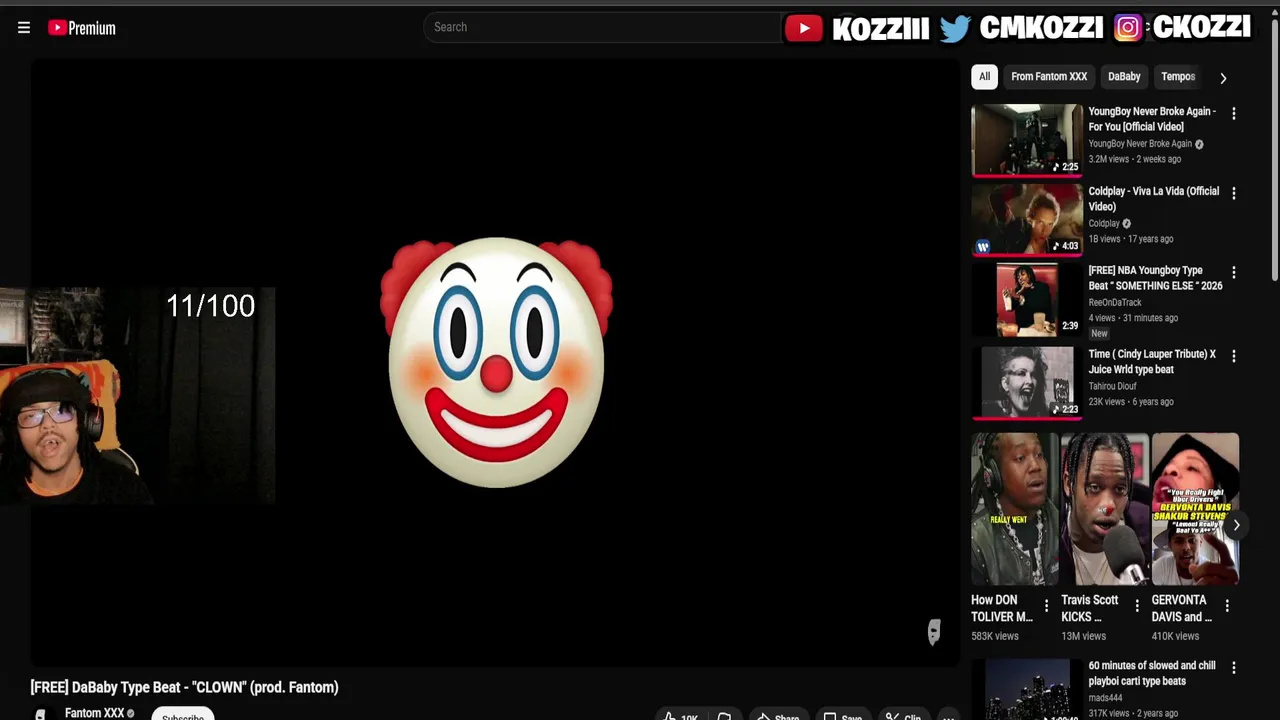This screenshot has width=1280, height=720.
Task: Subscribe to Fantom XXX
Action: click(x=183, y=715)
